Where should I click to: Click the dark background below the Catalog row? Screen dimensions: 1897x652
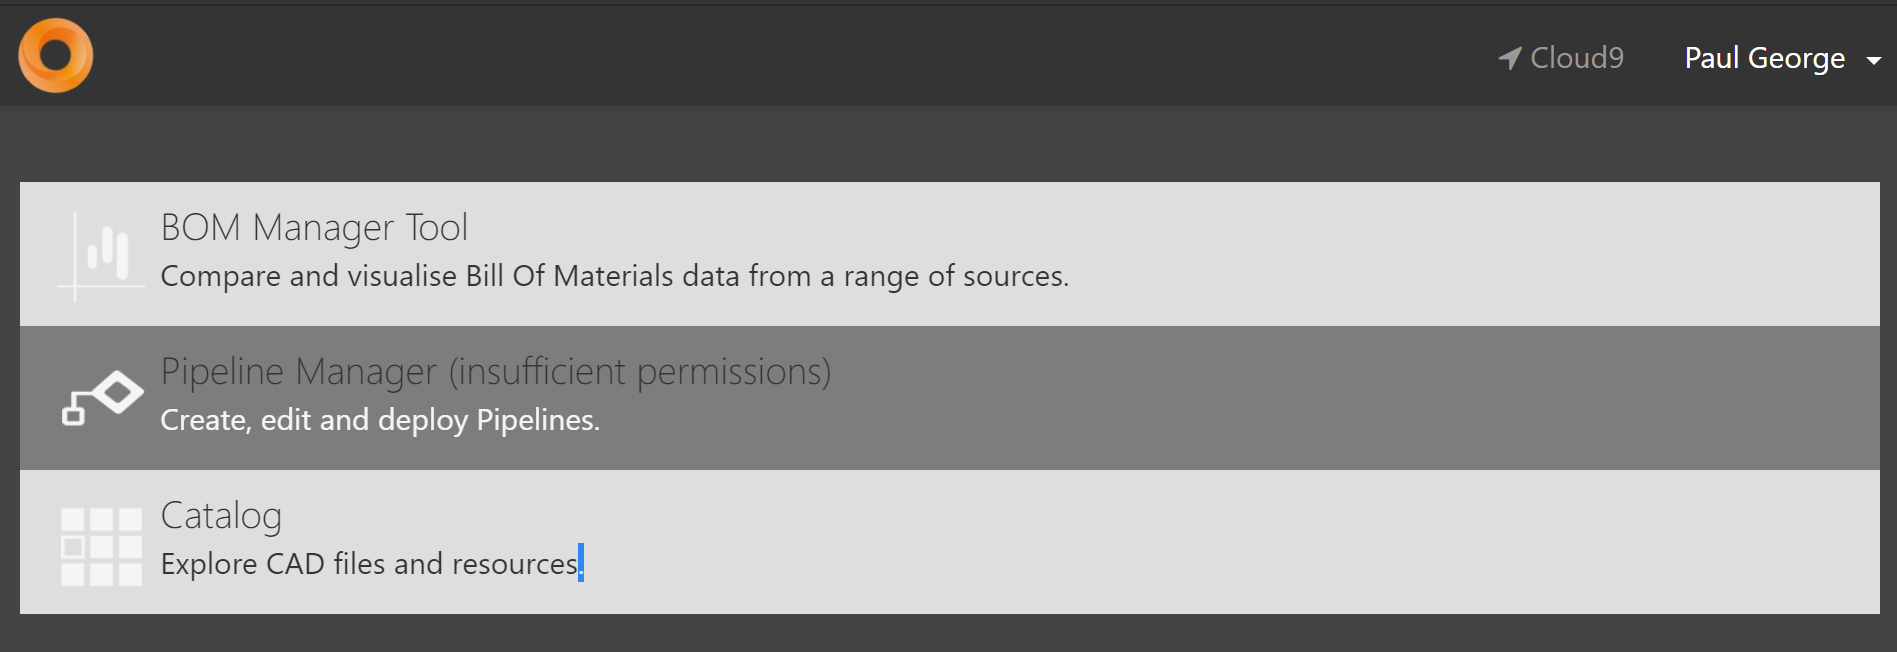coord(948,634)
